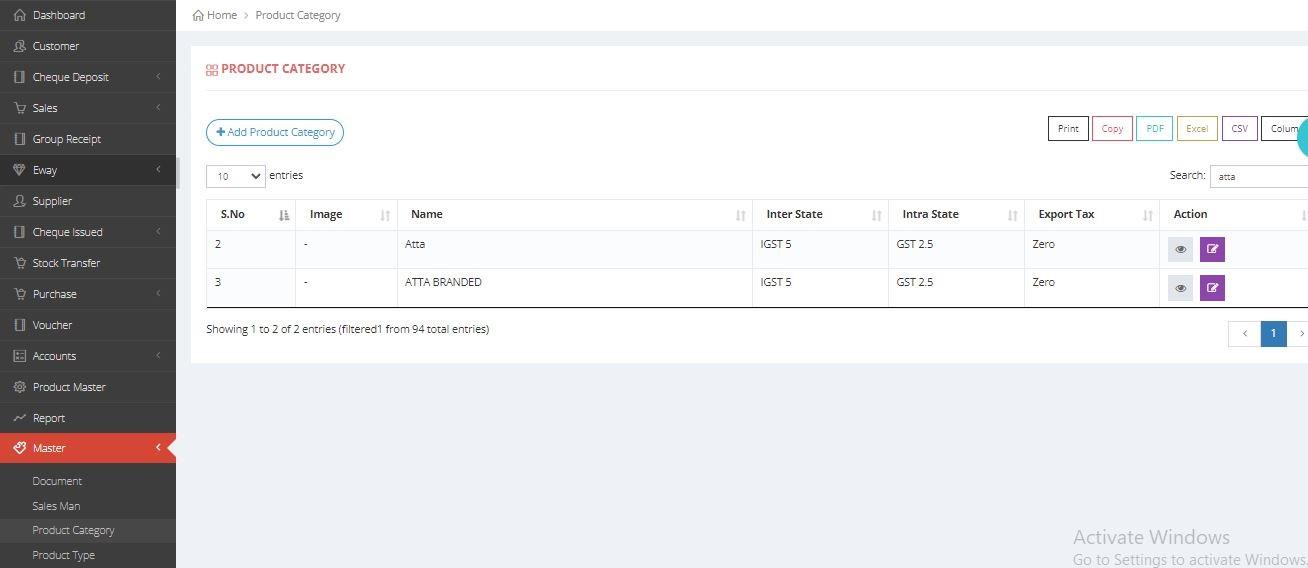Viewport: 1308px width, 568px height.
Task: Click the Home icon in breadcrumb
Action: pyautogui.click(x=199, y=15)
